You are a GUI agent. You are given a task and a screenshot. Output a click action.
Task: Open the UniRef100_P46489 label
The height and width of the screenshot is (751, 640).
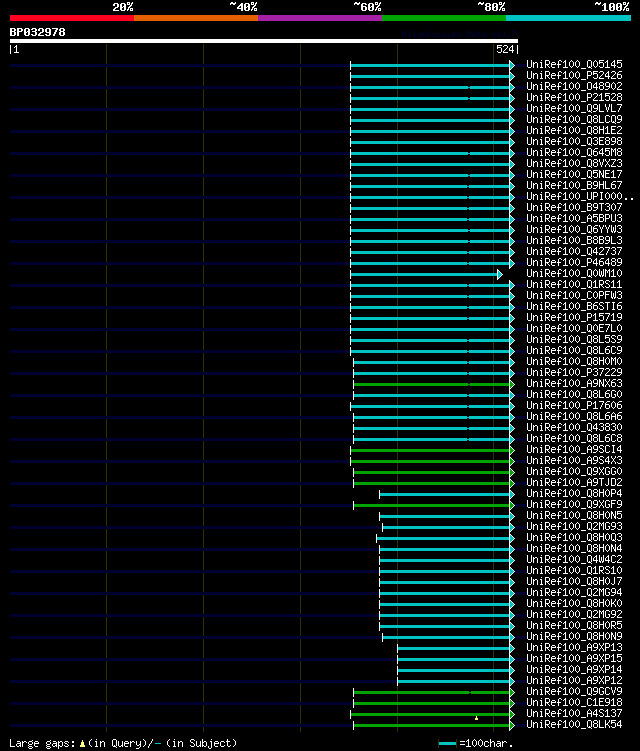pyautogui.click(x=574, y=262)
